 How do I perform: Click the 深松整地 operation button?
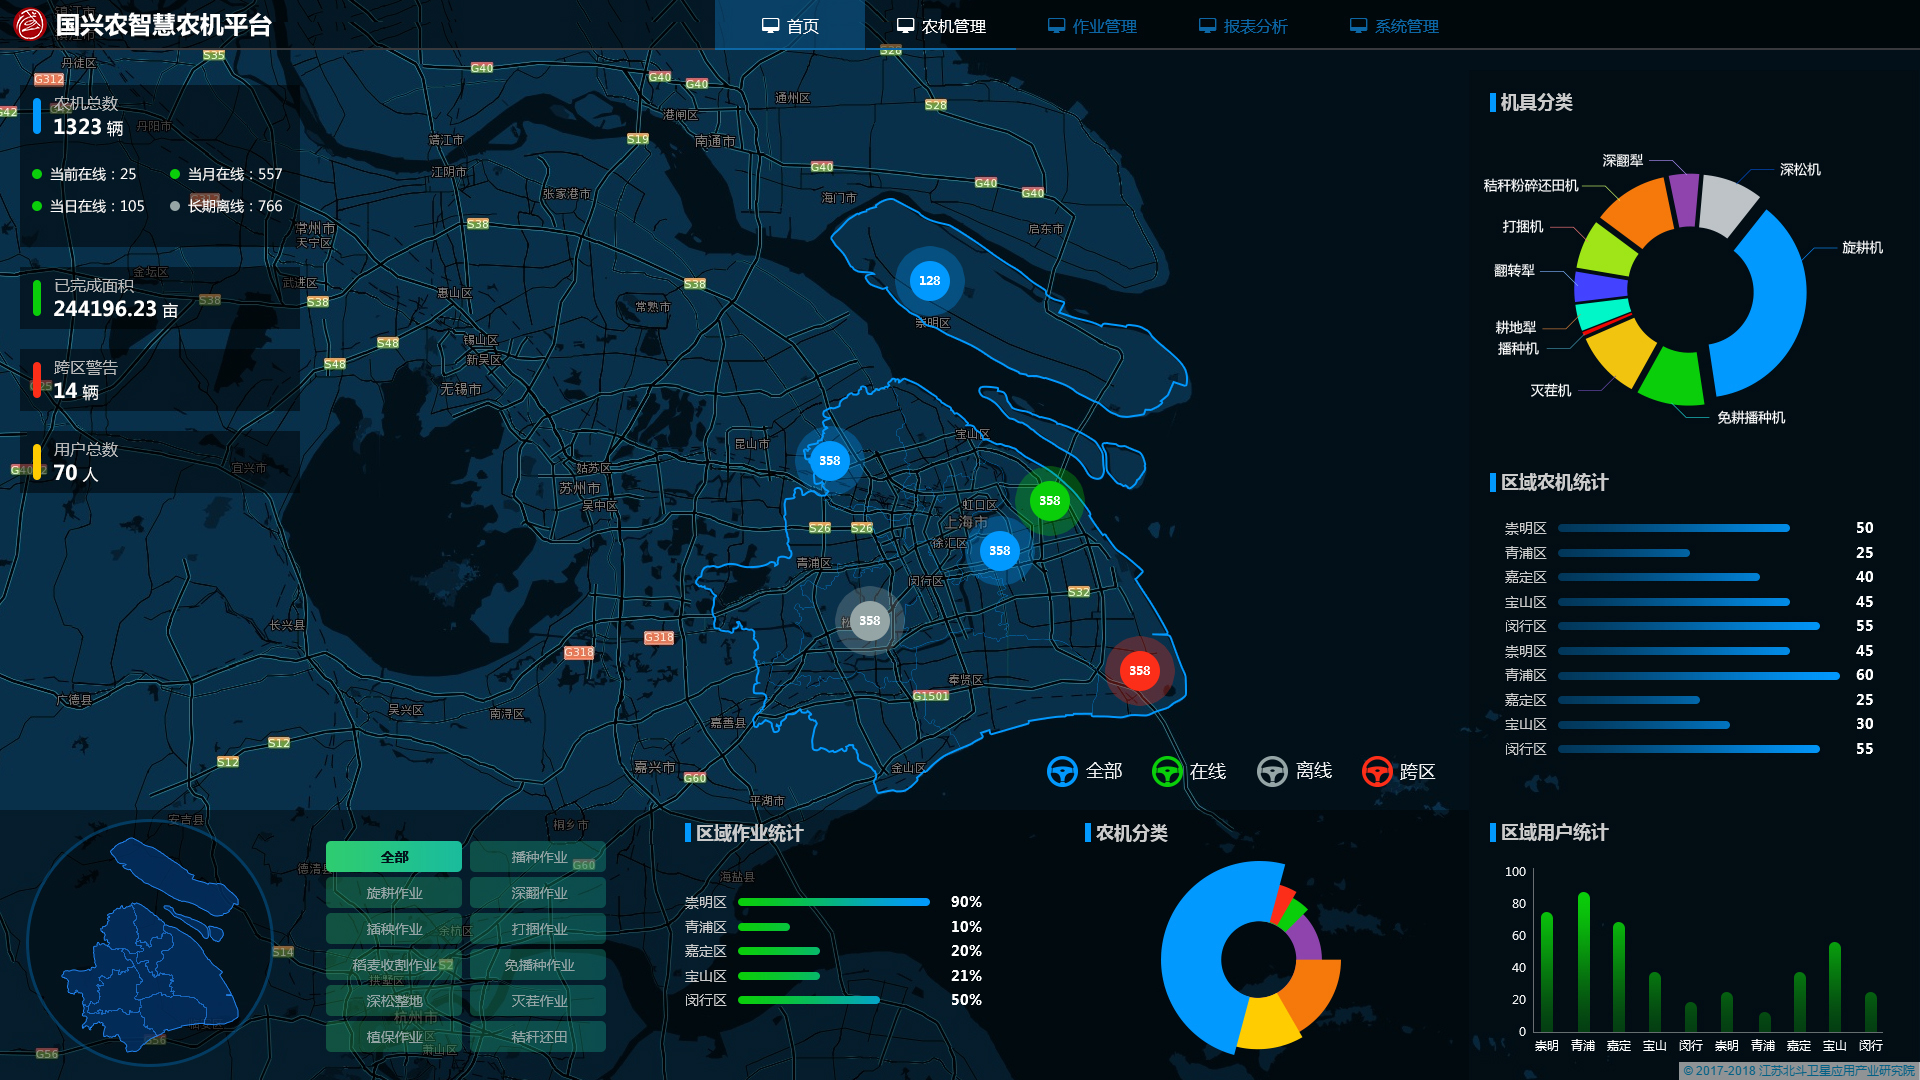tap(394, 1001)
